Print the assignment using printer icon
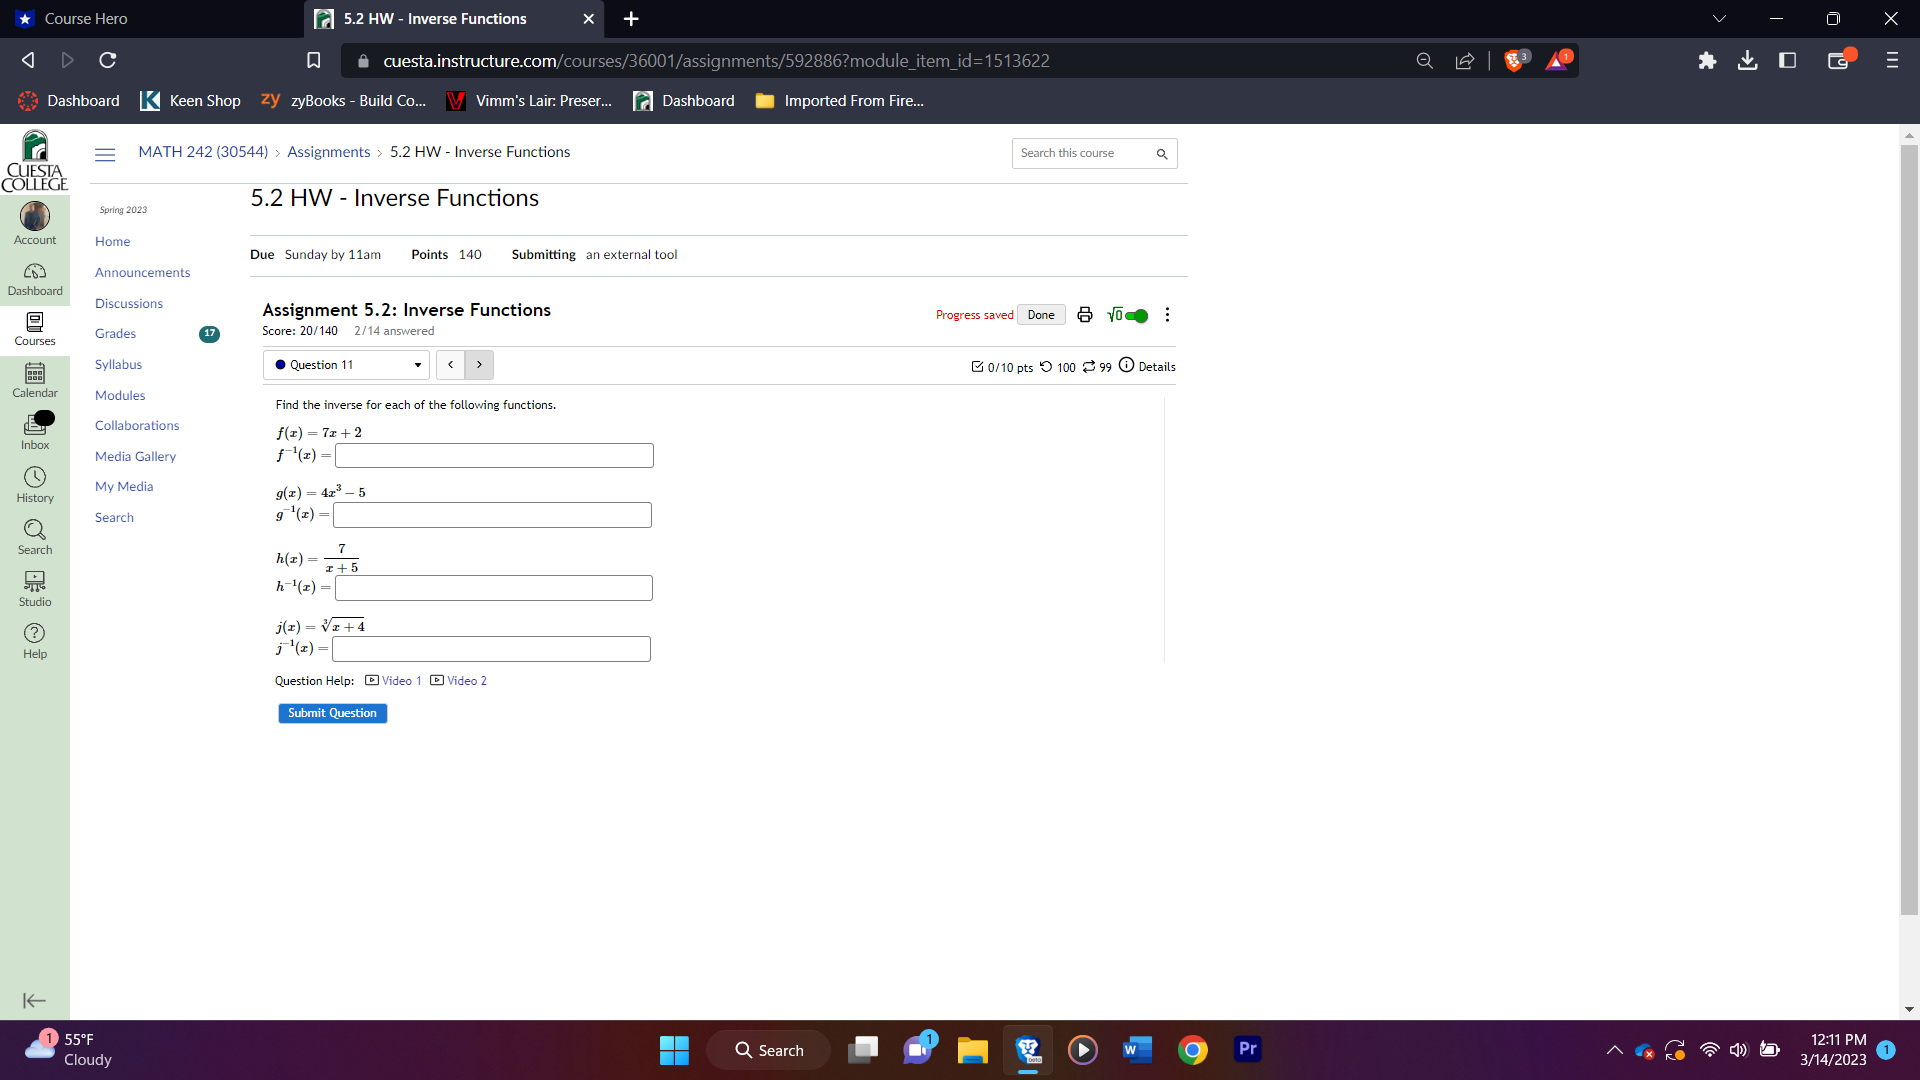Image resolution: width=1920 pixels, height=1080 pixels. point(1084,315)
